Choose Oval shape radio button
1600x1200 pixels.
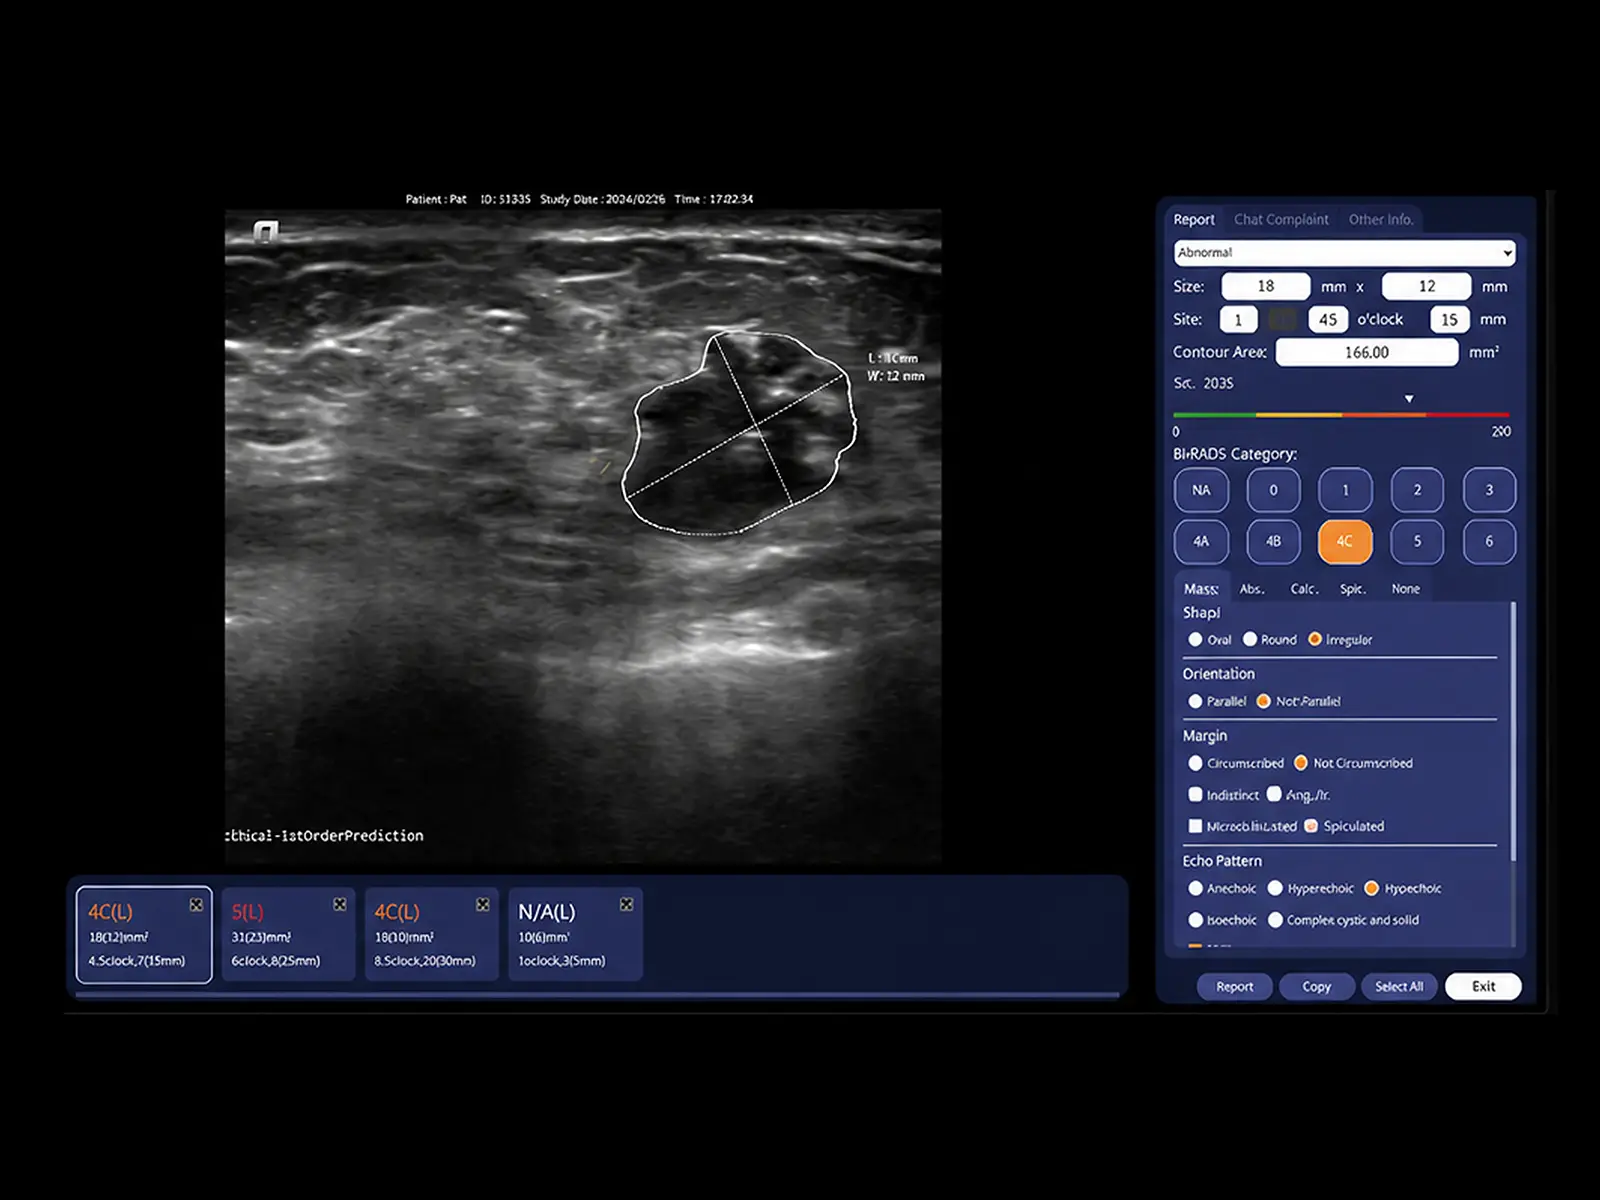pos(1195,639)
